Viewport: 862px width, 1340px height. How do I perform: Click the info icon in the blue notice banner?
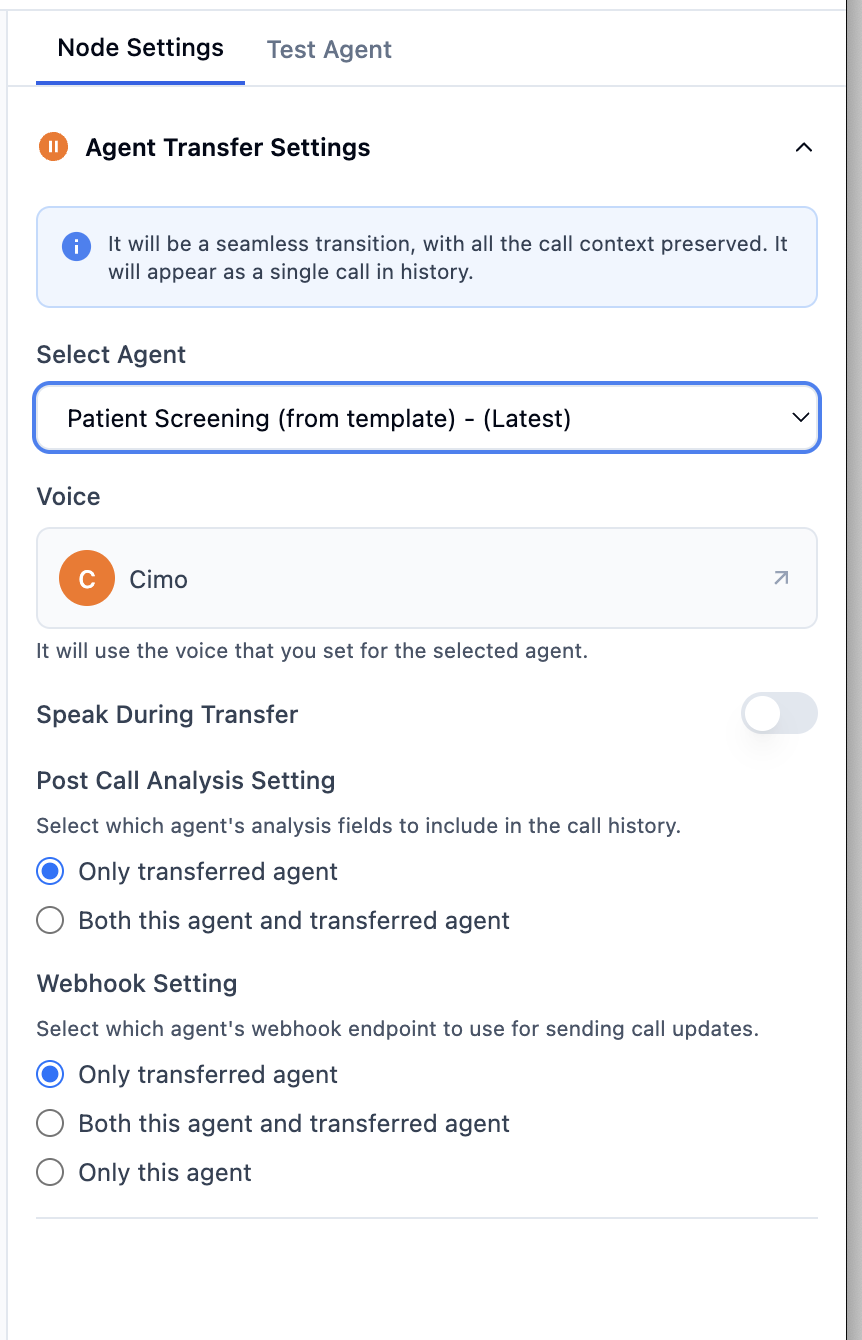pos(76,246)
